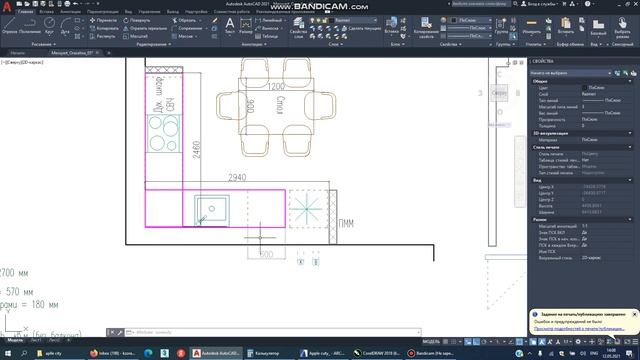Image resolution: width=640 pixels, height=360 pixels.
Task: Click the Растянуть (Stretch) tool
Action: pos(102,36)
